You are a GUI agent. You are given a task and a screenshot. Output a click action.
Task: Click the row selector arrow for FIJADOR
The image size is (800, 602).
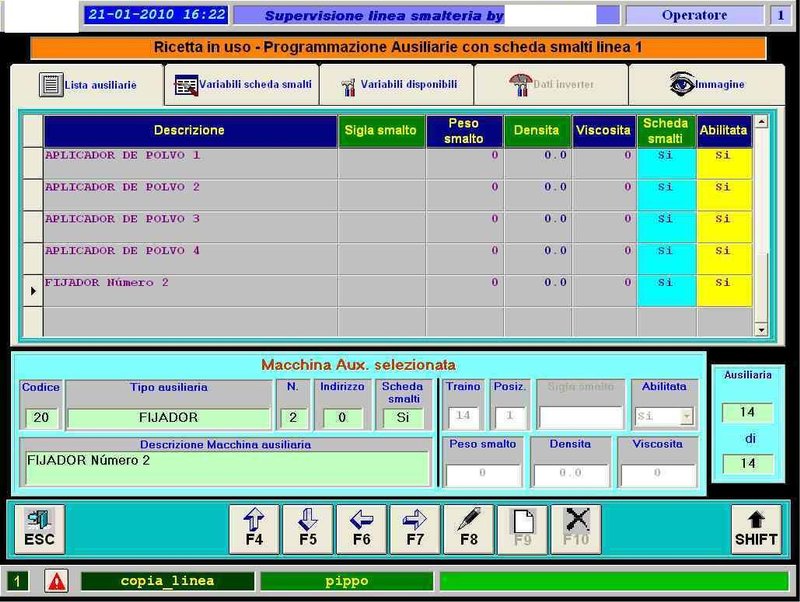(x=33, y=291)
